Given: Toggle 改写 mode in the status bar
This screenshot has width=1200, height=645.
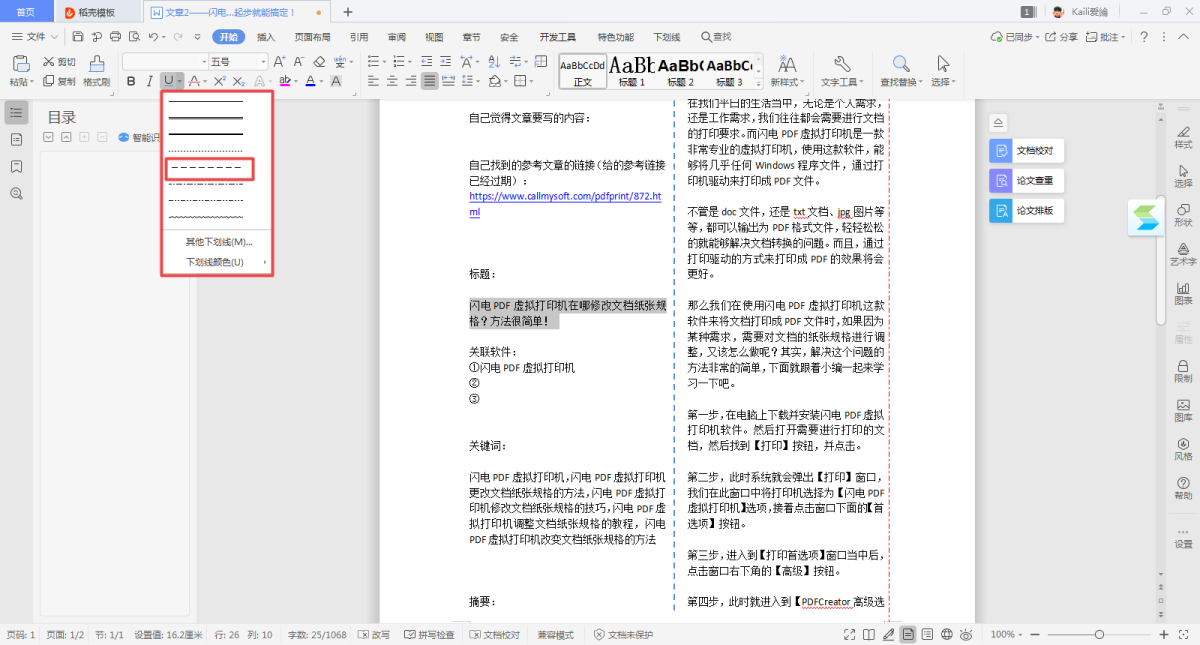Looking at the screenshot, I should click(374, 635).
